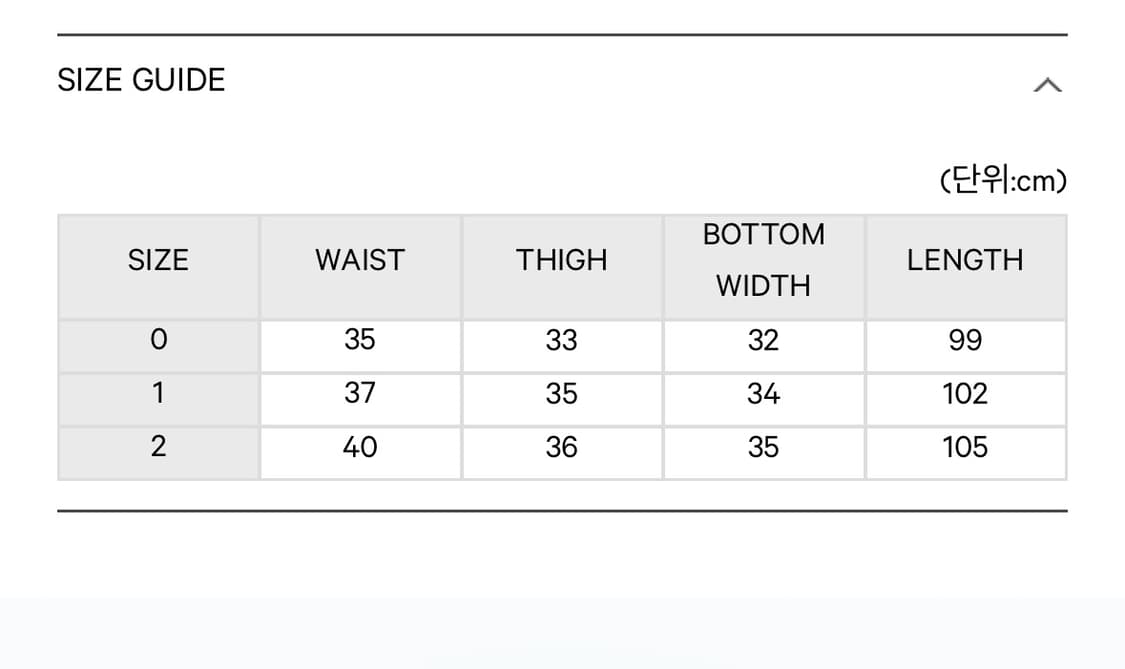Click waist value 35 for size 0
1125x669 pixels.
(x=359, y=340)
